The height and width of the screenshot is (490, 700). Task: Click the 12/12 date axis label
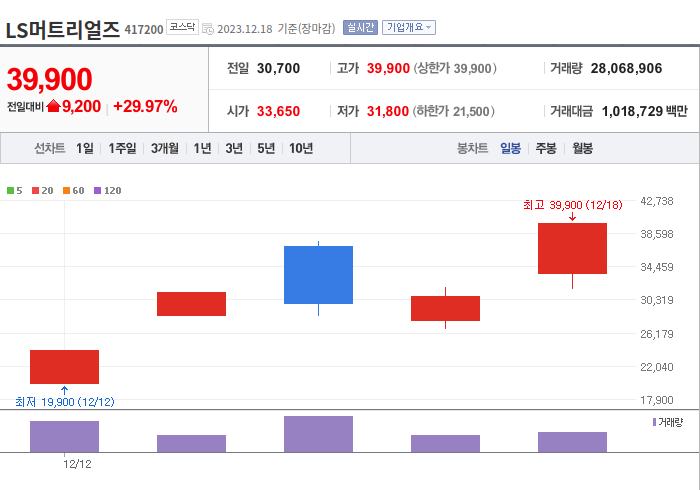coord(77,464)
